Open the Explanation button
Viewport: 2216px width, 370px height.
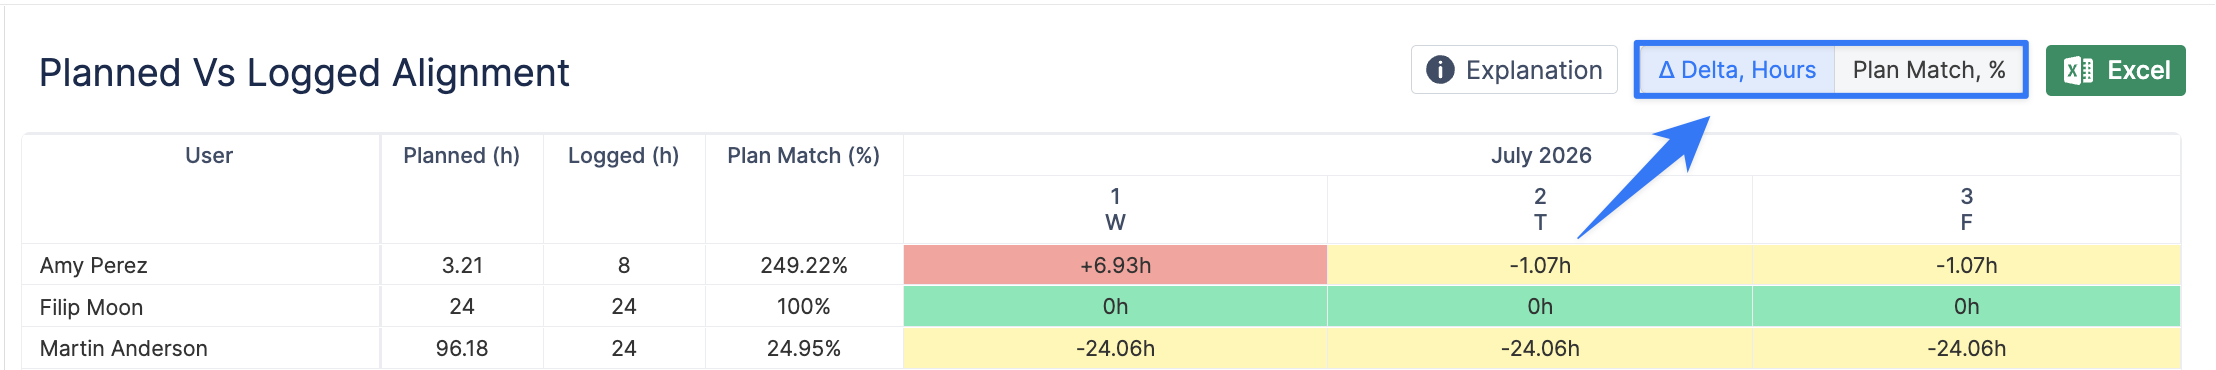pyautogui.click(x=1514, y=70)
